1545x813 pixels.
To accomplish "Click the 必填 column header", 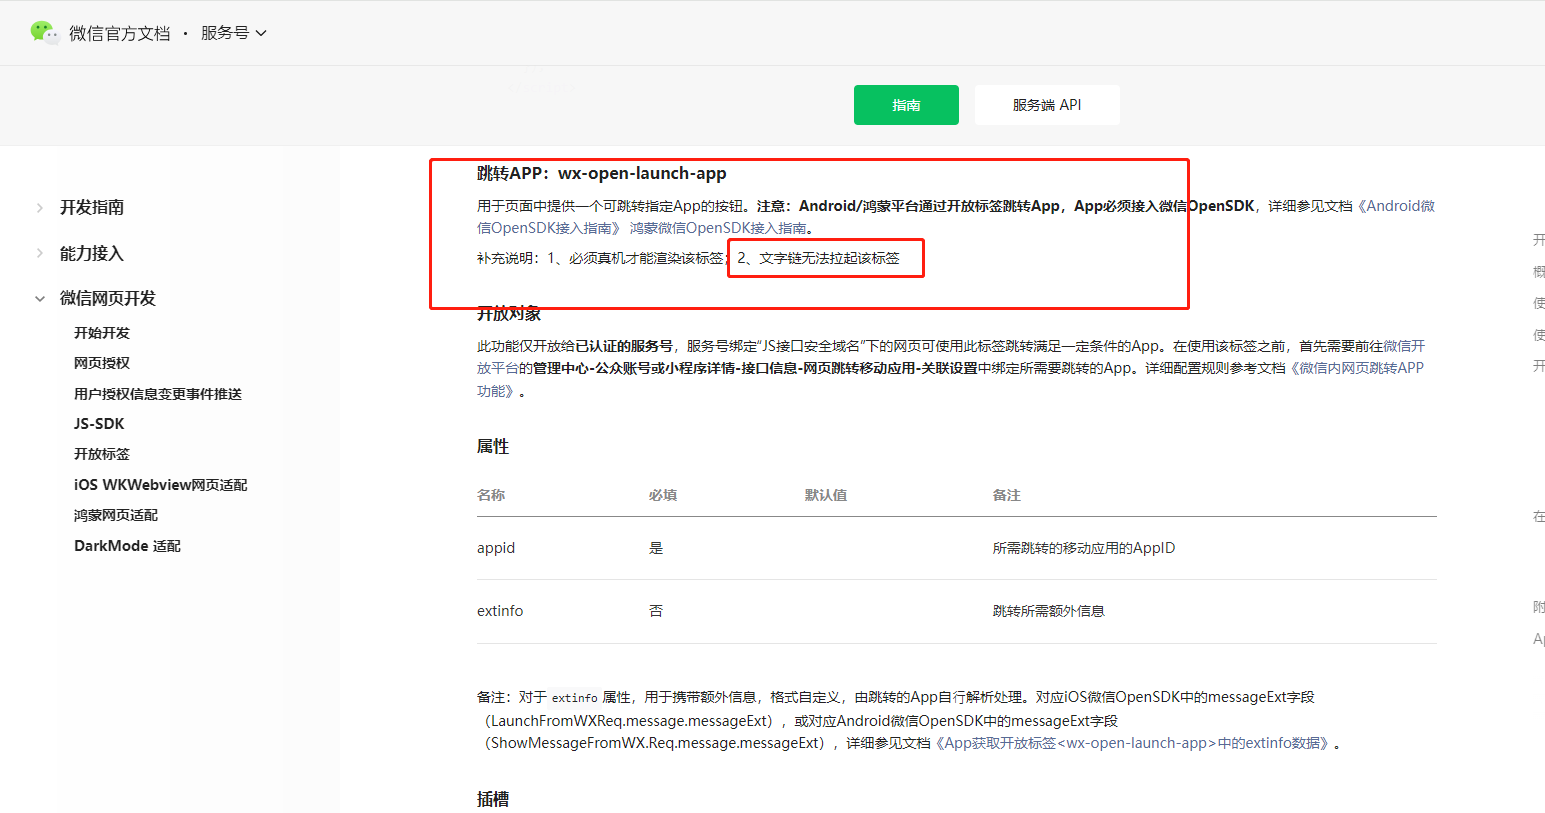I will (x=663, y=495).
